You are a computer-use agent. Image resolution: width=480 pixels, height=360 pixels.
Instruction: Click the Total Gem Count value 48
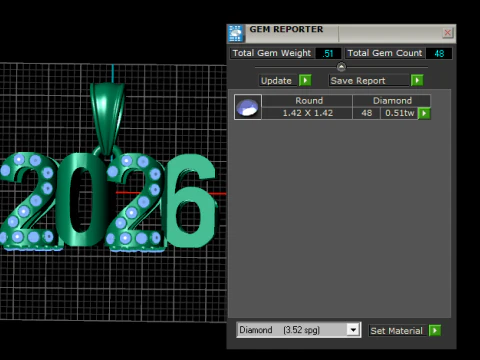(x=439, y=53)
